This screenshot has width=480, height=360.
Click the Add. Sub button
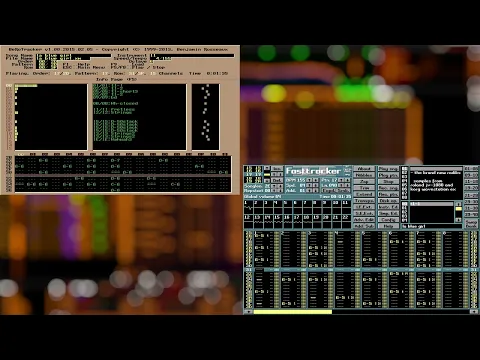point(364,226)
